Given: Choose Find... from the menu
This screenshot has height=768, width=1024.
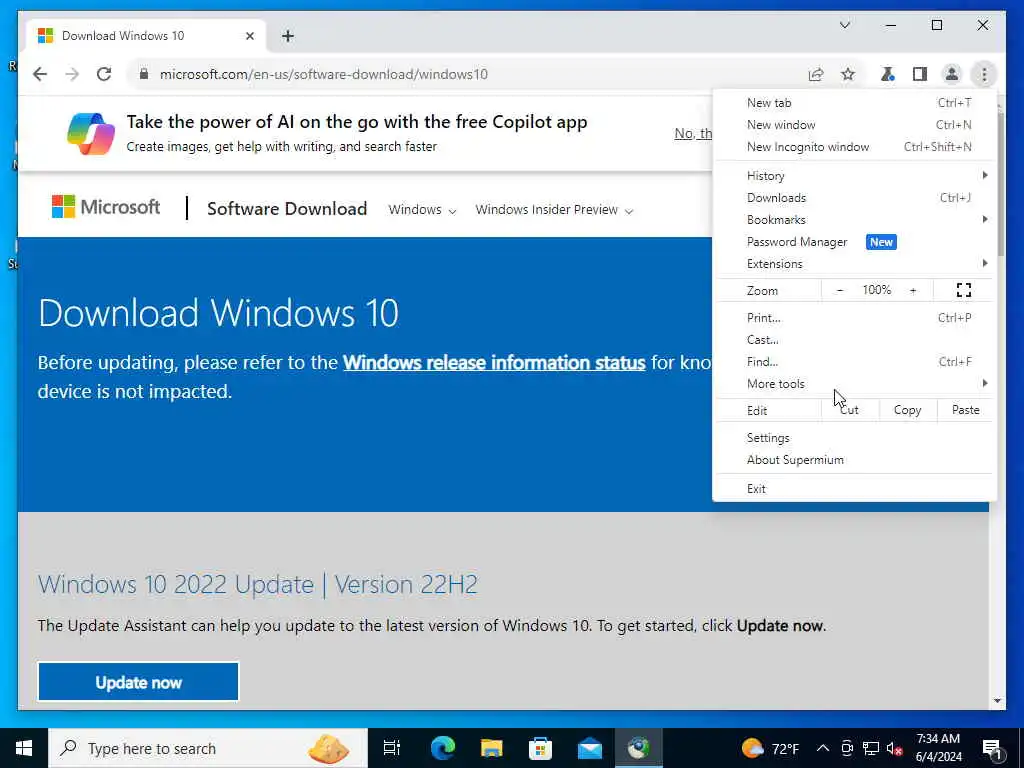Looking at the screenshot, I should (x=854, y=362).
